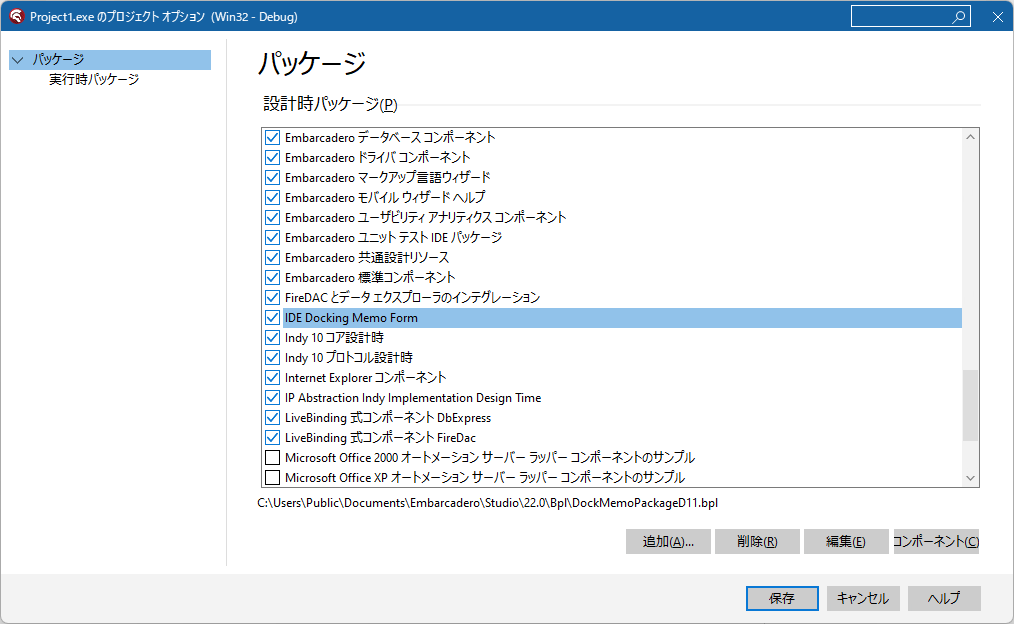Toggle Internet Explorer コンポーネント checkbox

tap(272, 378)
